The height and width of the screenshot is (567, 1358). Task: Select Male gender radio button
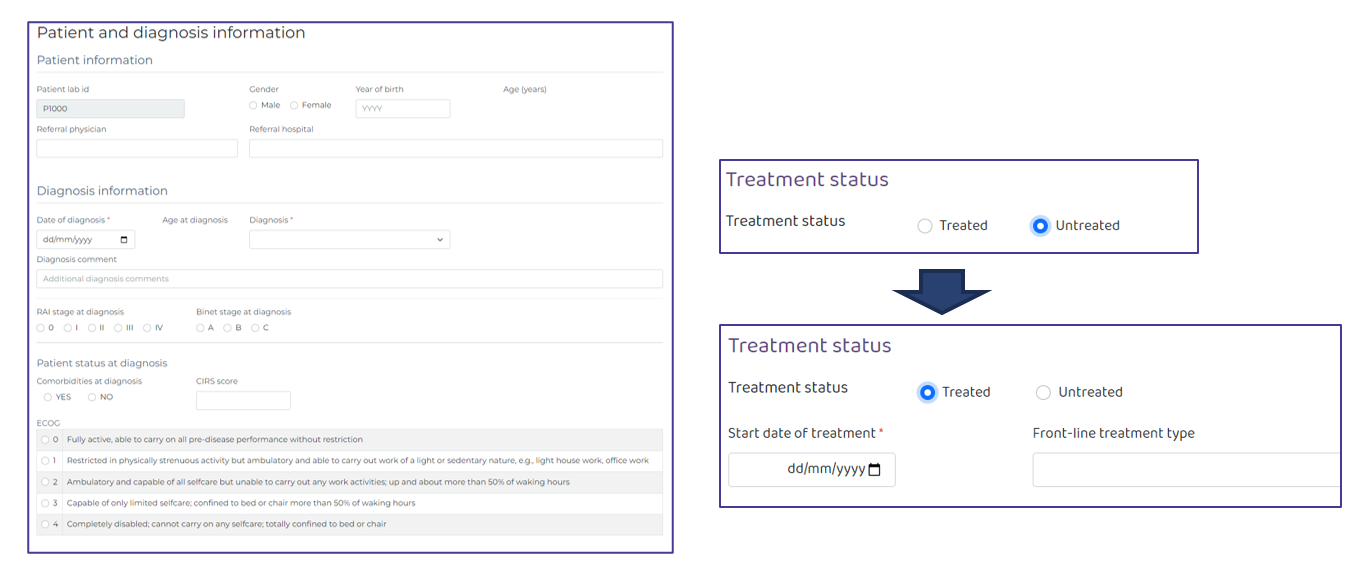[253, 105]
